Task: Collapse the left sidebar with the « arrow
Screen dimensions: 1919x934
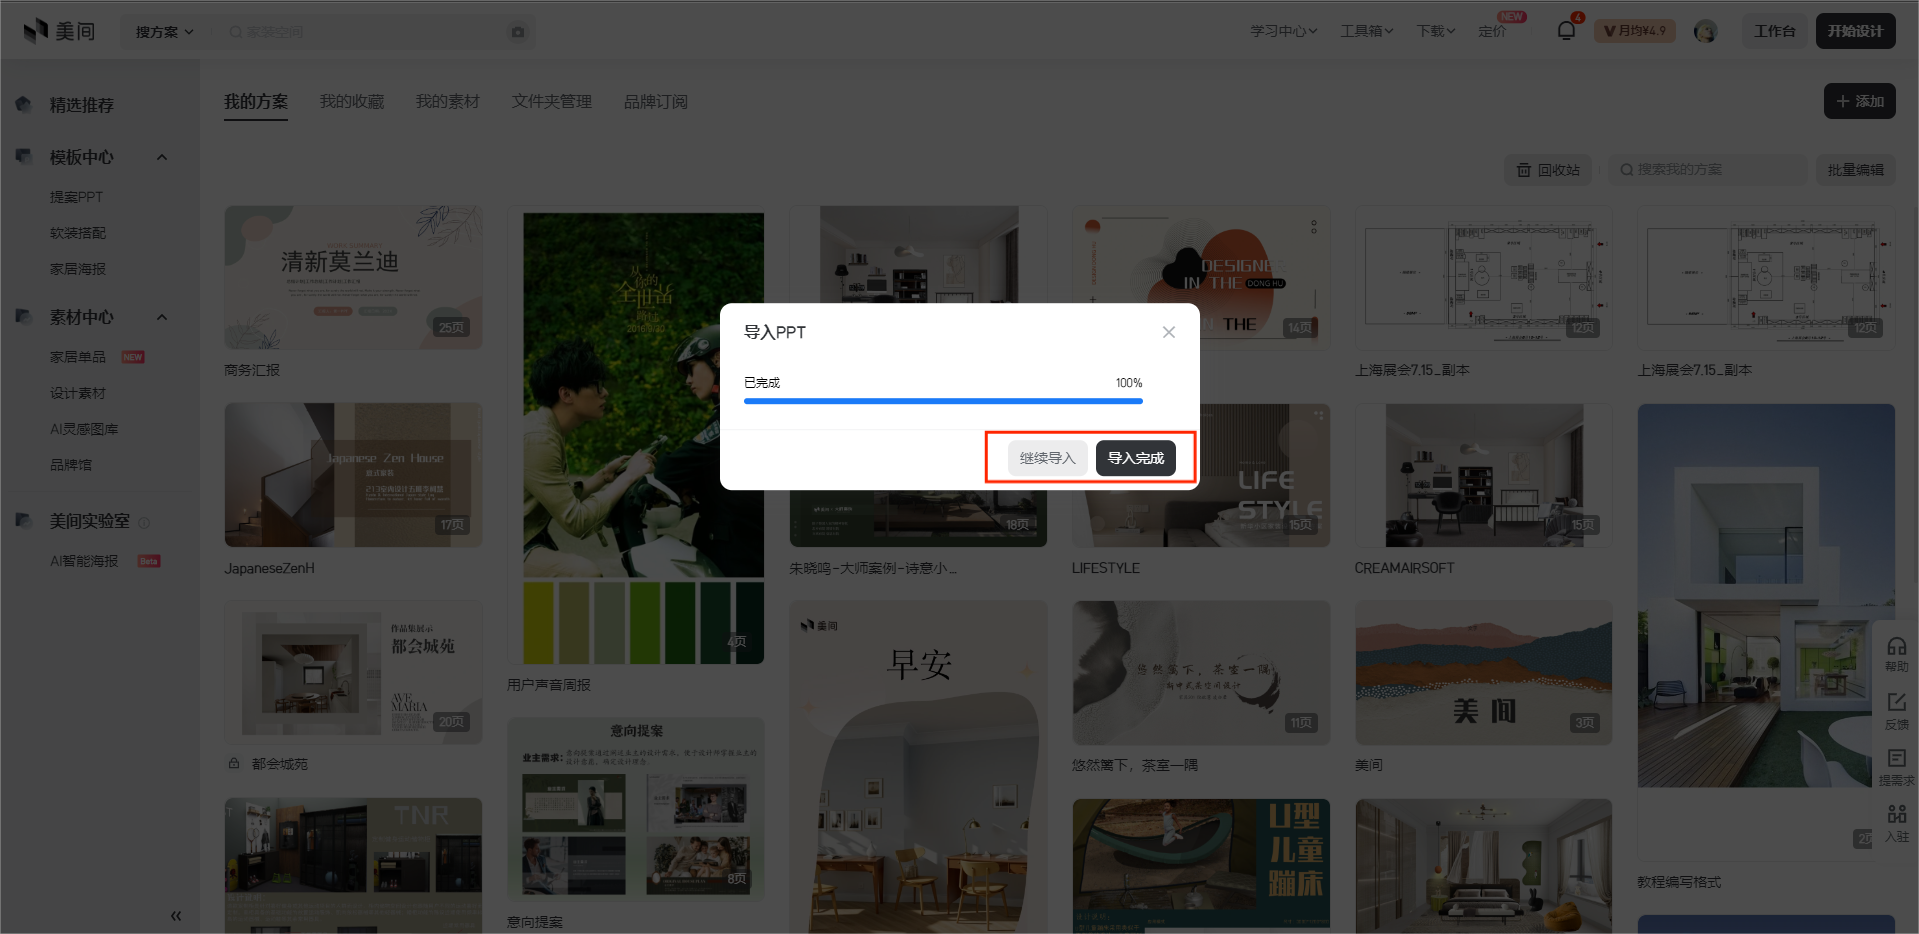Action: 176,915
